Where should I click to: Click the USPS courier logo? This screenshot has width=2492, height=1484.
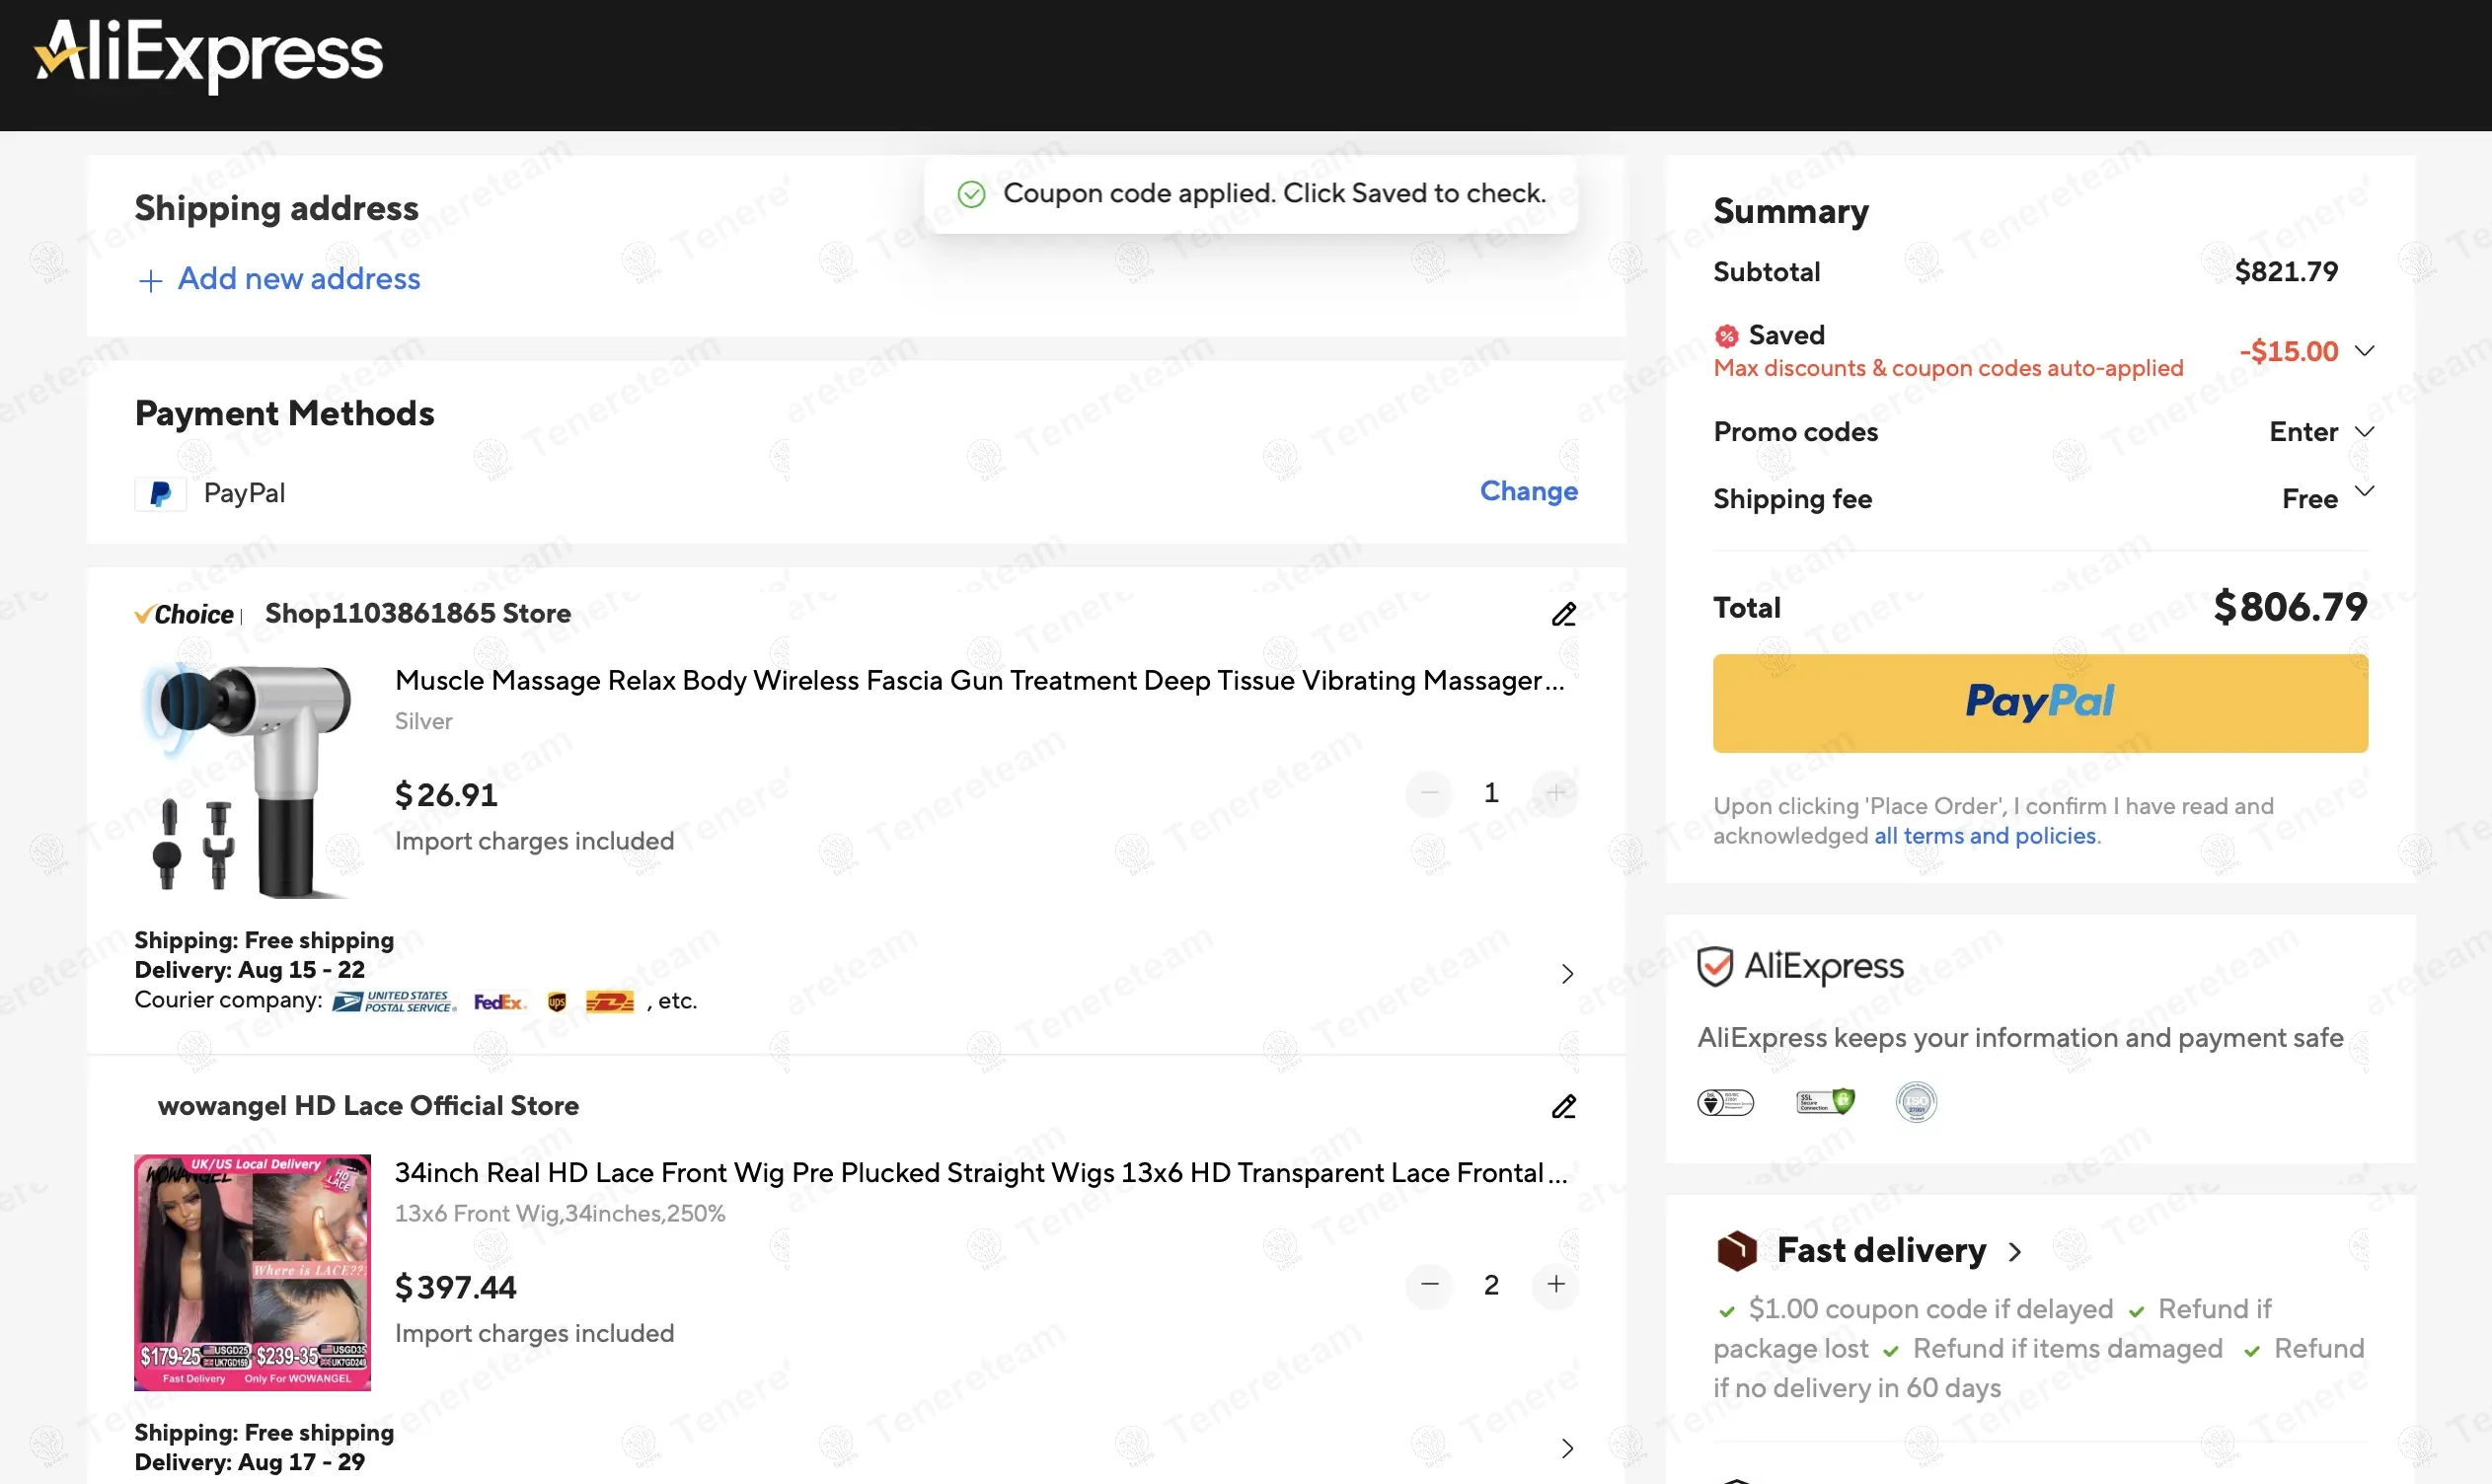pyautogui.click(x=395, y=1002)
